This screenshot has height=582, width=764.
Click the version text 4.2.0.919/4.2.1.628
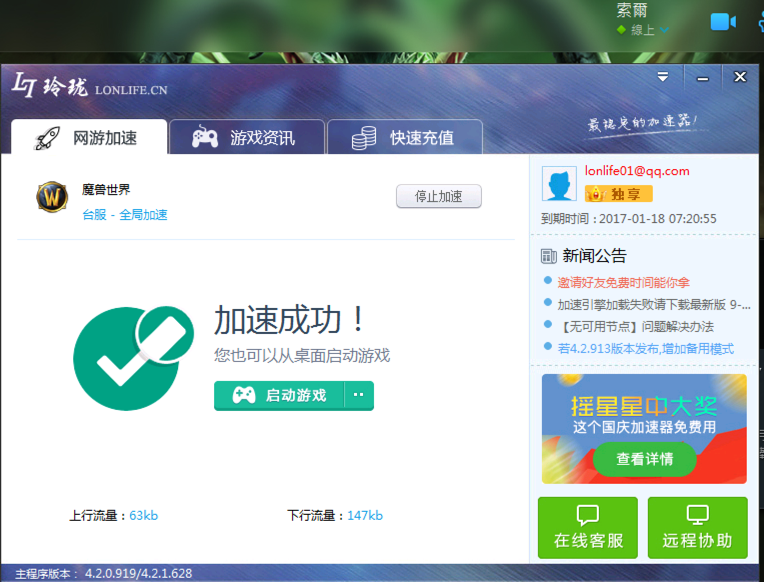coord(138,573)
